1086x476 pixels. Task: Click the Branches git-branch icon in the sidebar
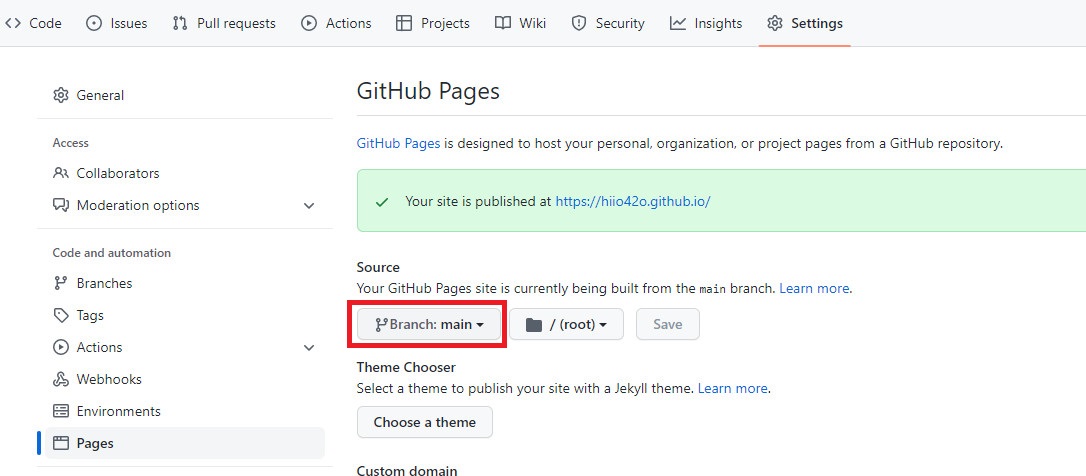(x=61, y=283)
